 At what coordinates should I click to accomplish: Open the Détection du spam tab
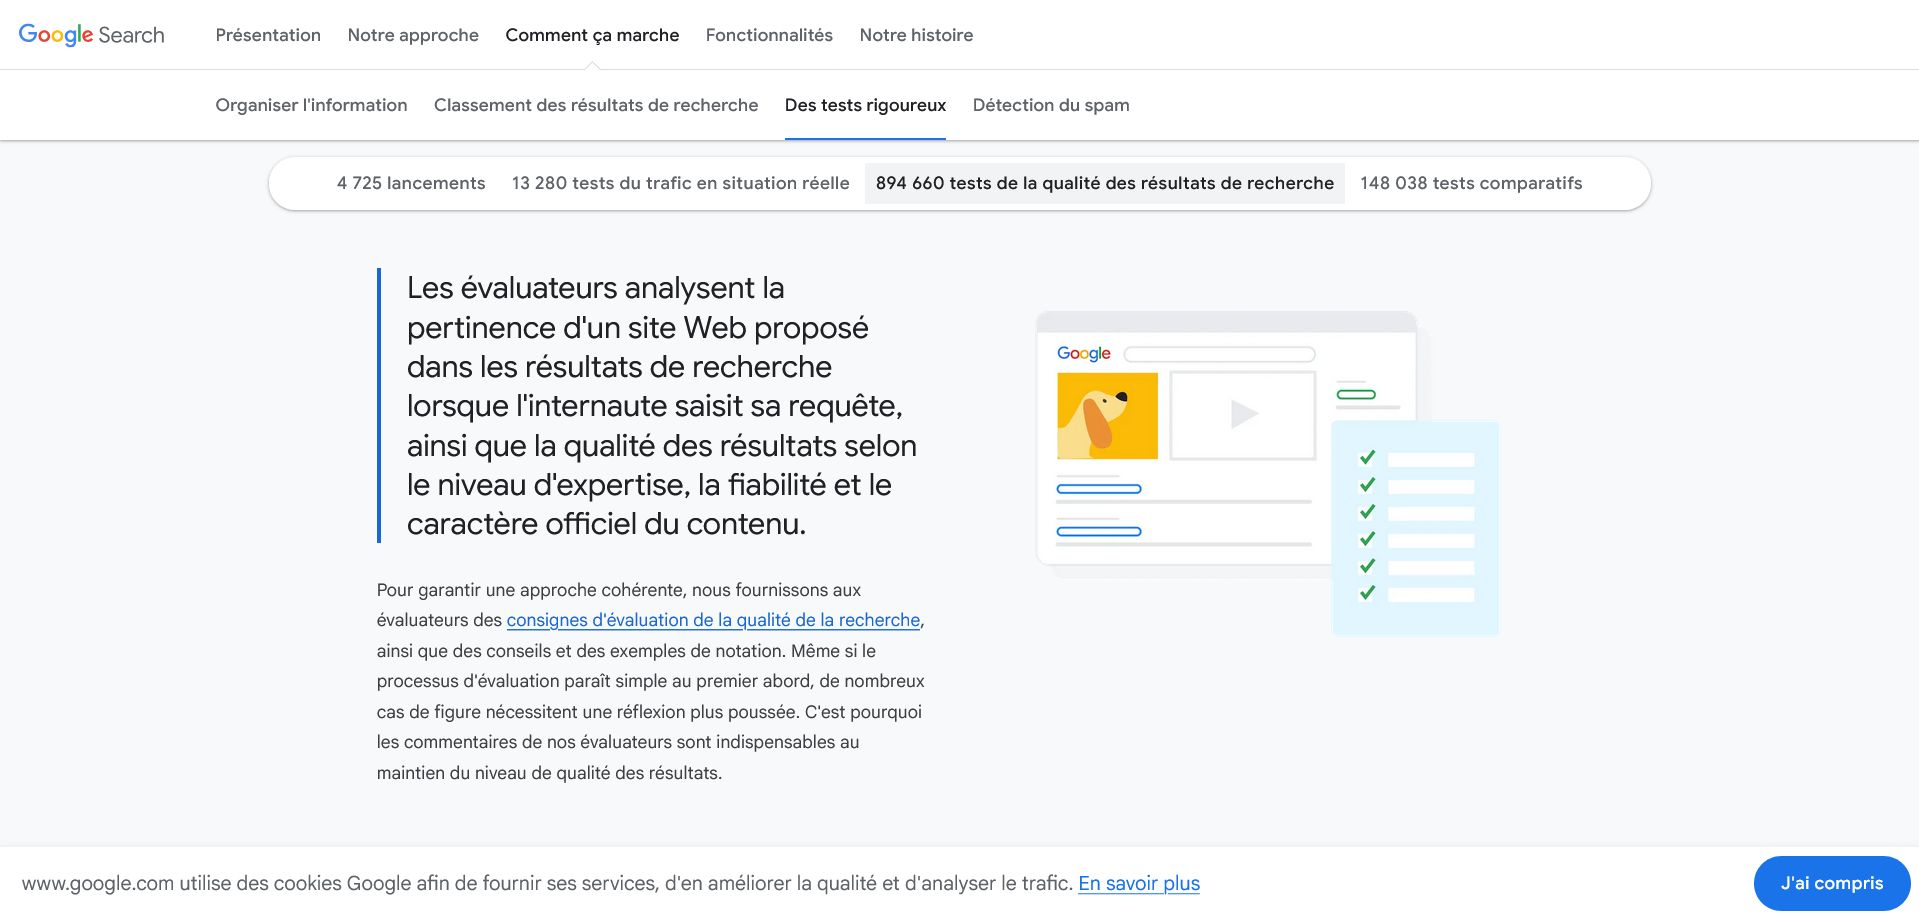point(1051,105)
